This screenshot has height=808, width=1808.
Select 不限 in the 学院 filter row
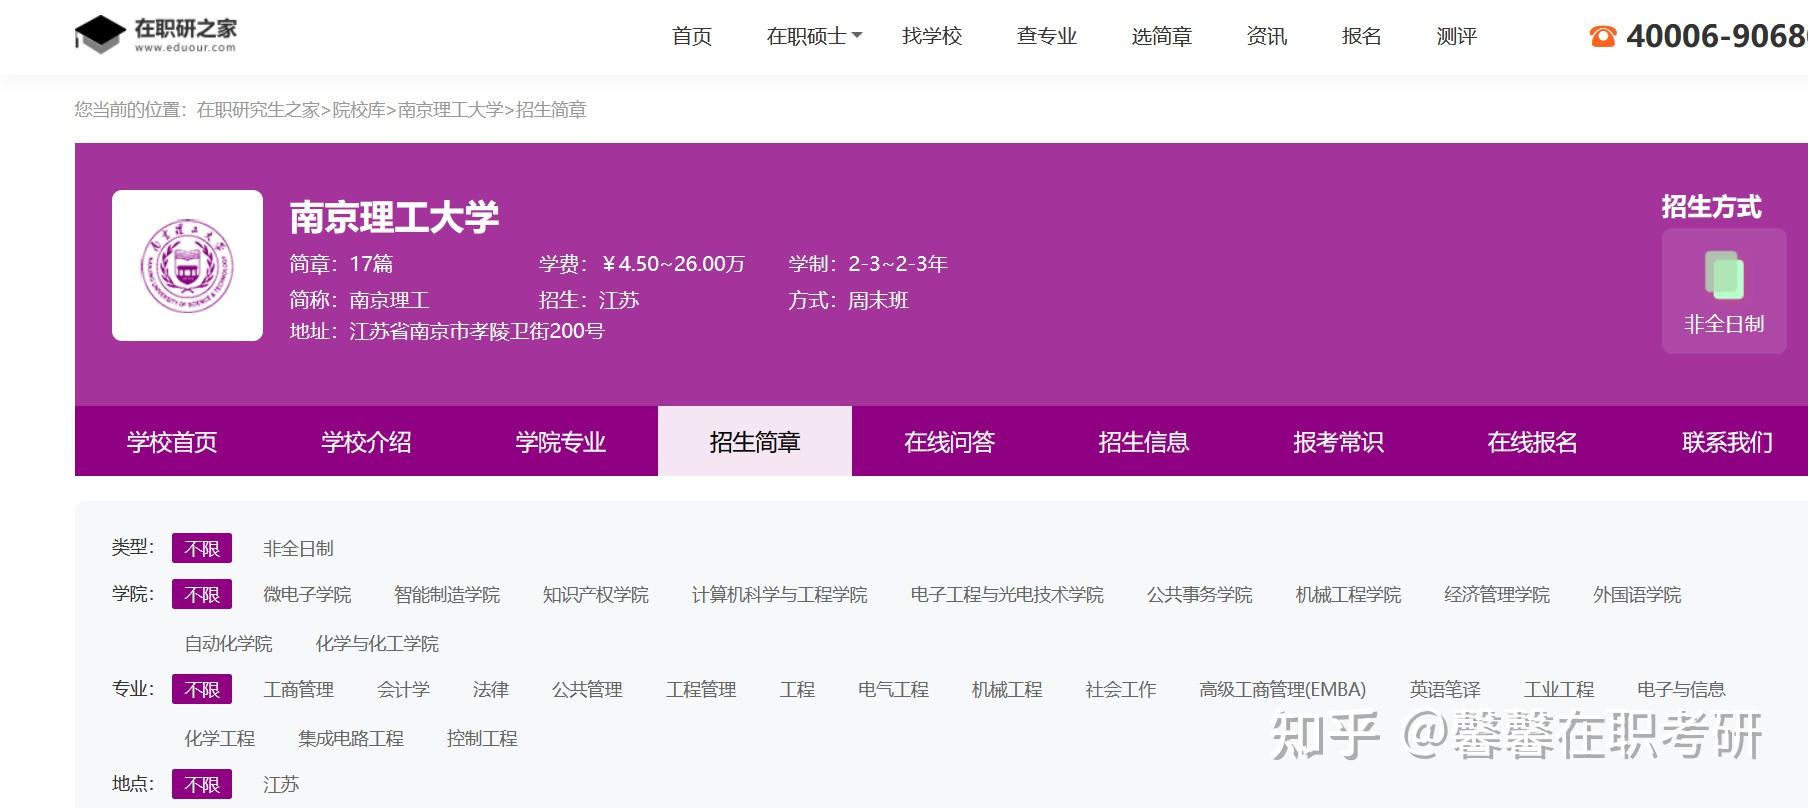pos(202,594)
